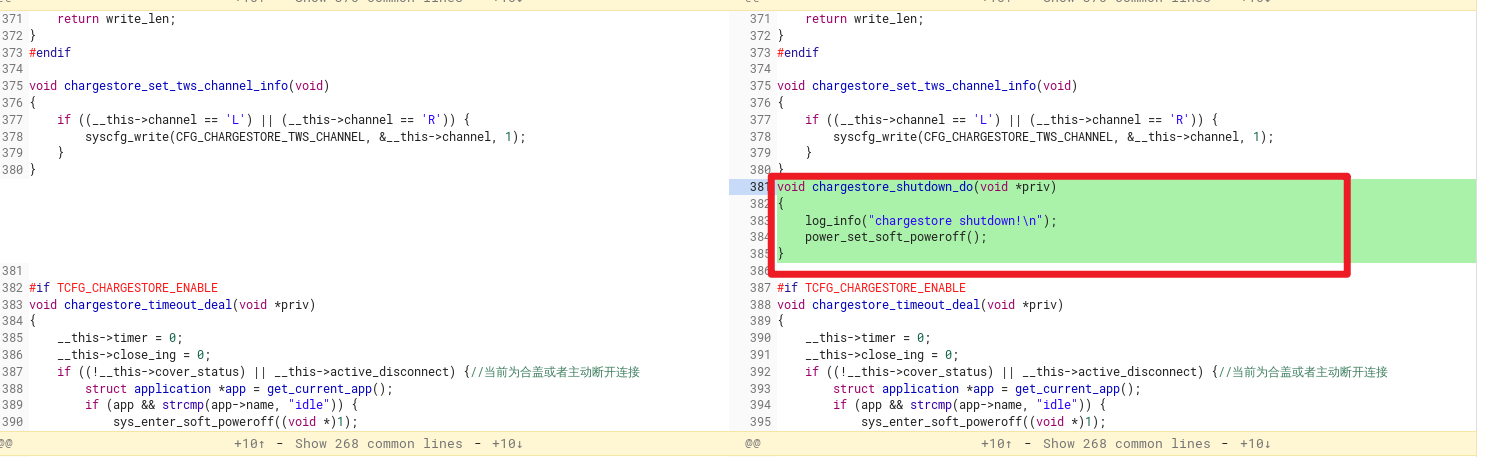Screen dimensions: 1504x457
Task: Show 268 common lines in right pane
Action: coord(1127,444)
